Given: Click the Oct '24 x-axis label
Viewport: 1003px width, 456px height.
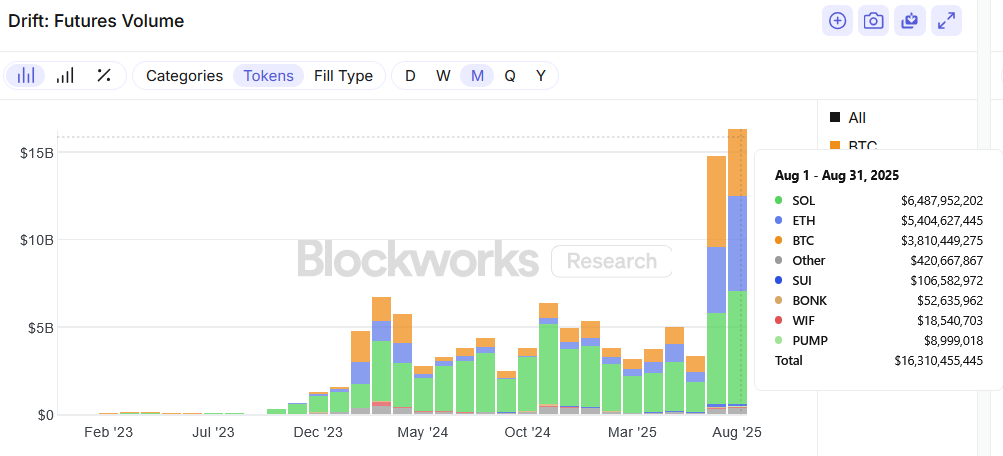Looking at the screenshot, I should tap(527, 432).
